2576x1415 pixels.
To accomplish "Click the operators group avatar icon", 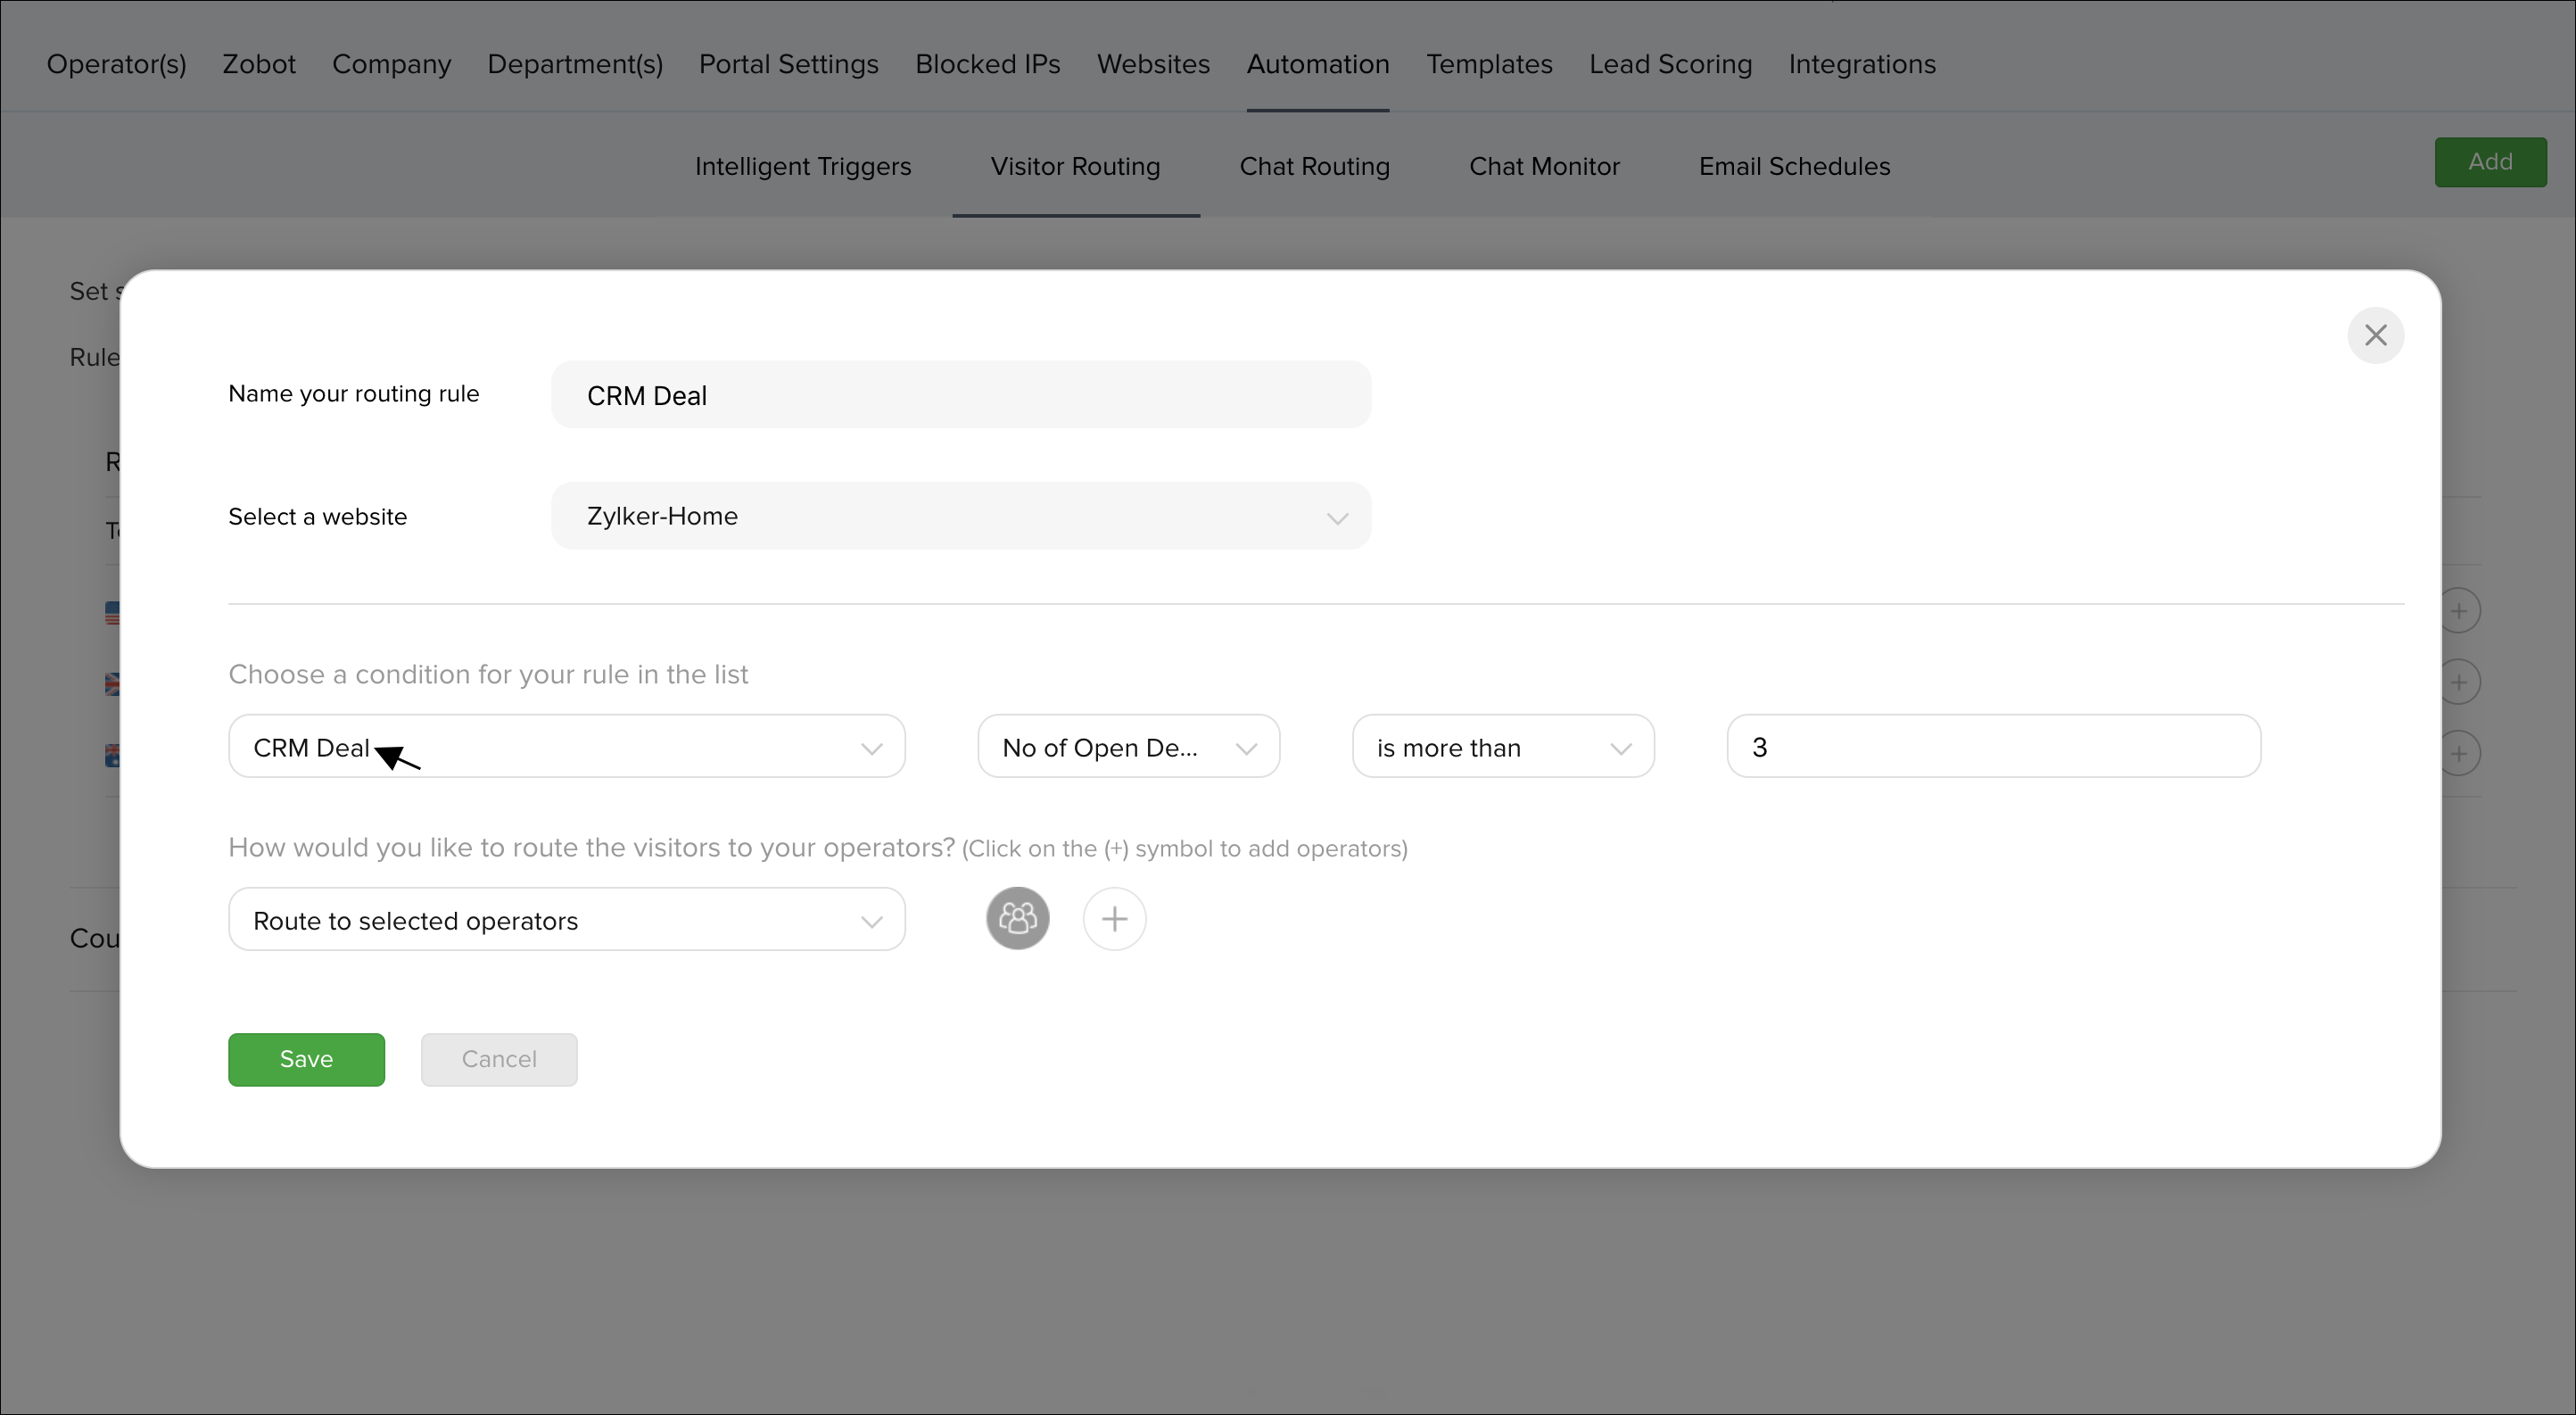I will [x=1017, y=918].
